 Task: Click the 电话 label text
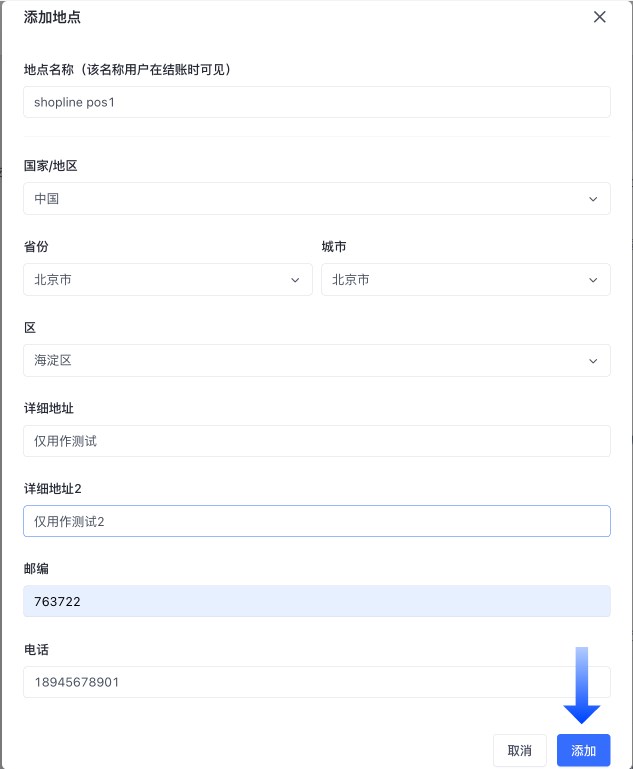36,650
